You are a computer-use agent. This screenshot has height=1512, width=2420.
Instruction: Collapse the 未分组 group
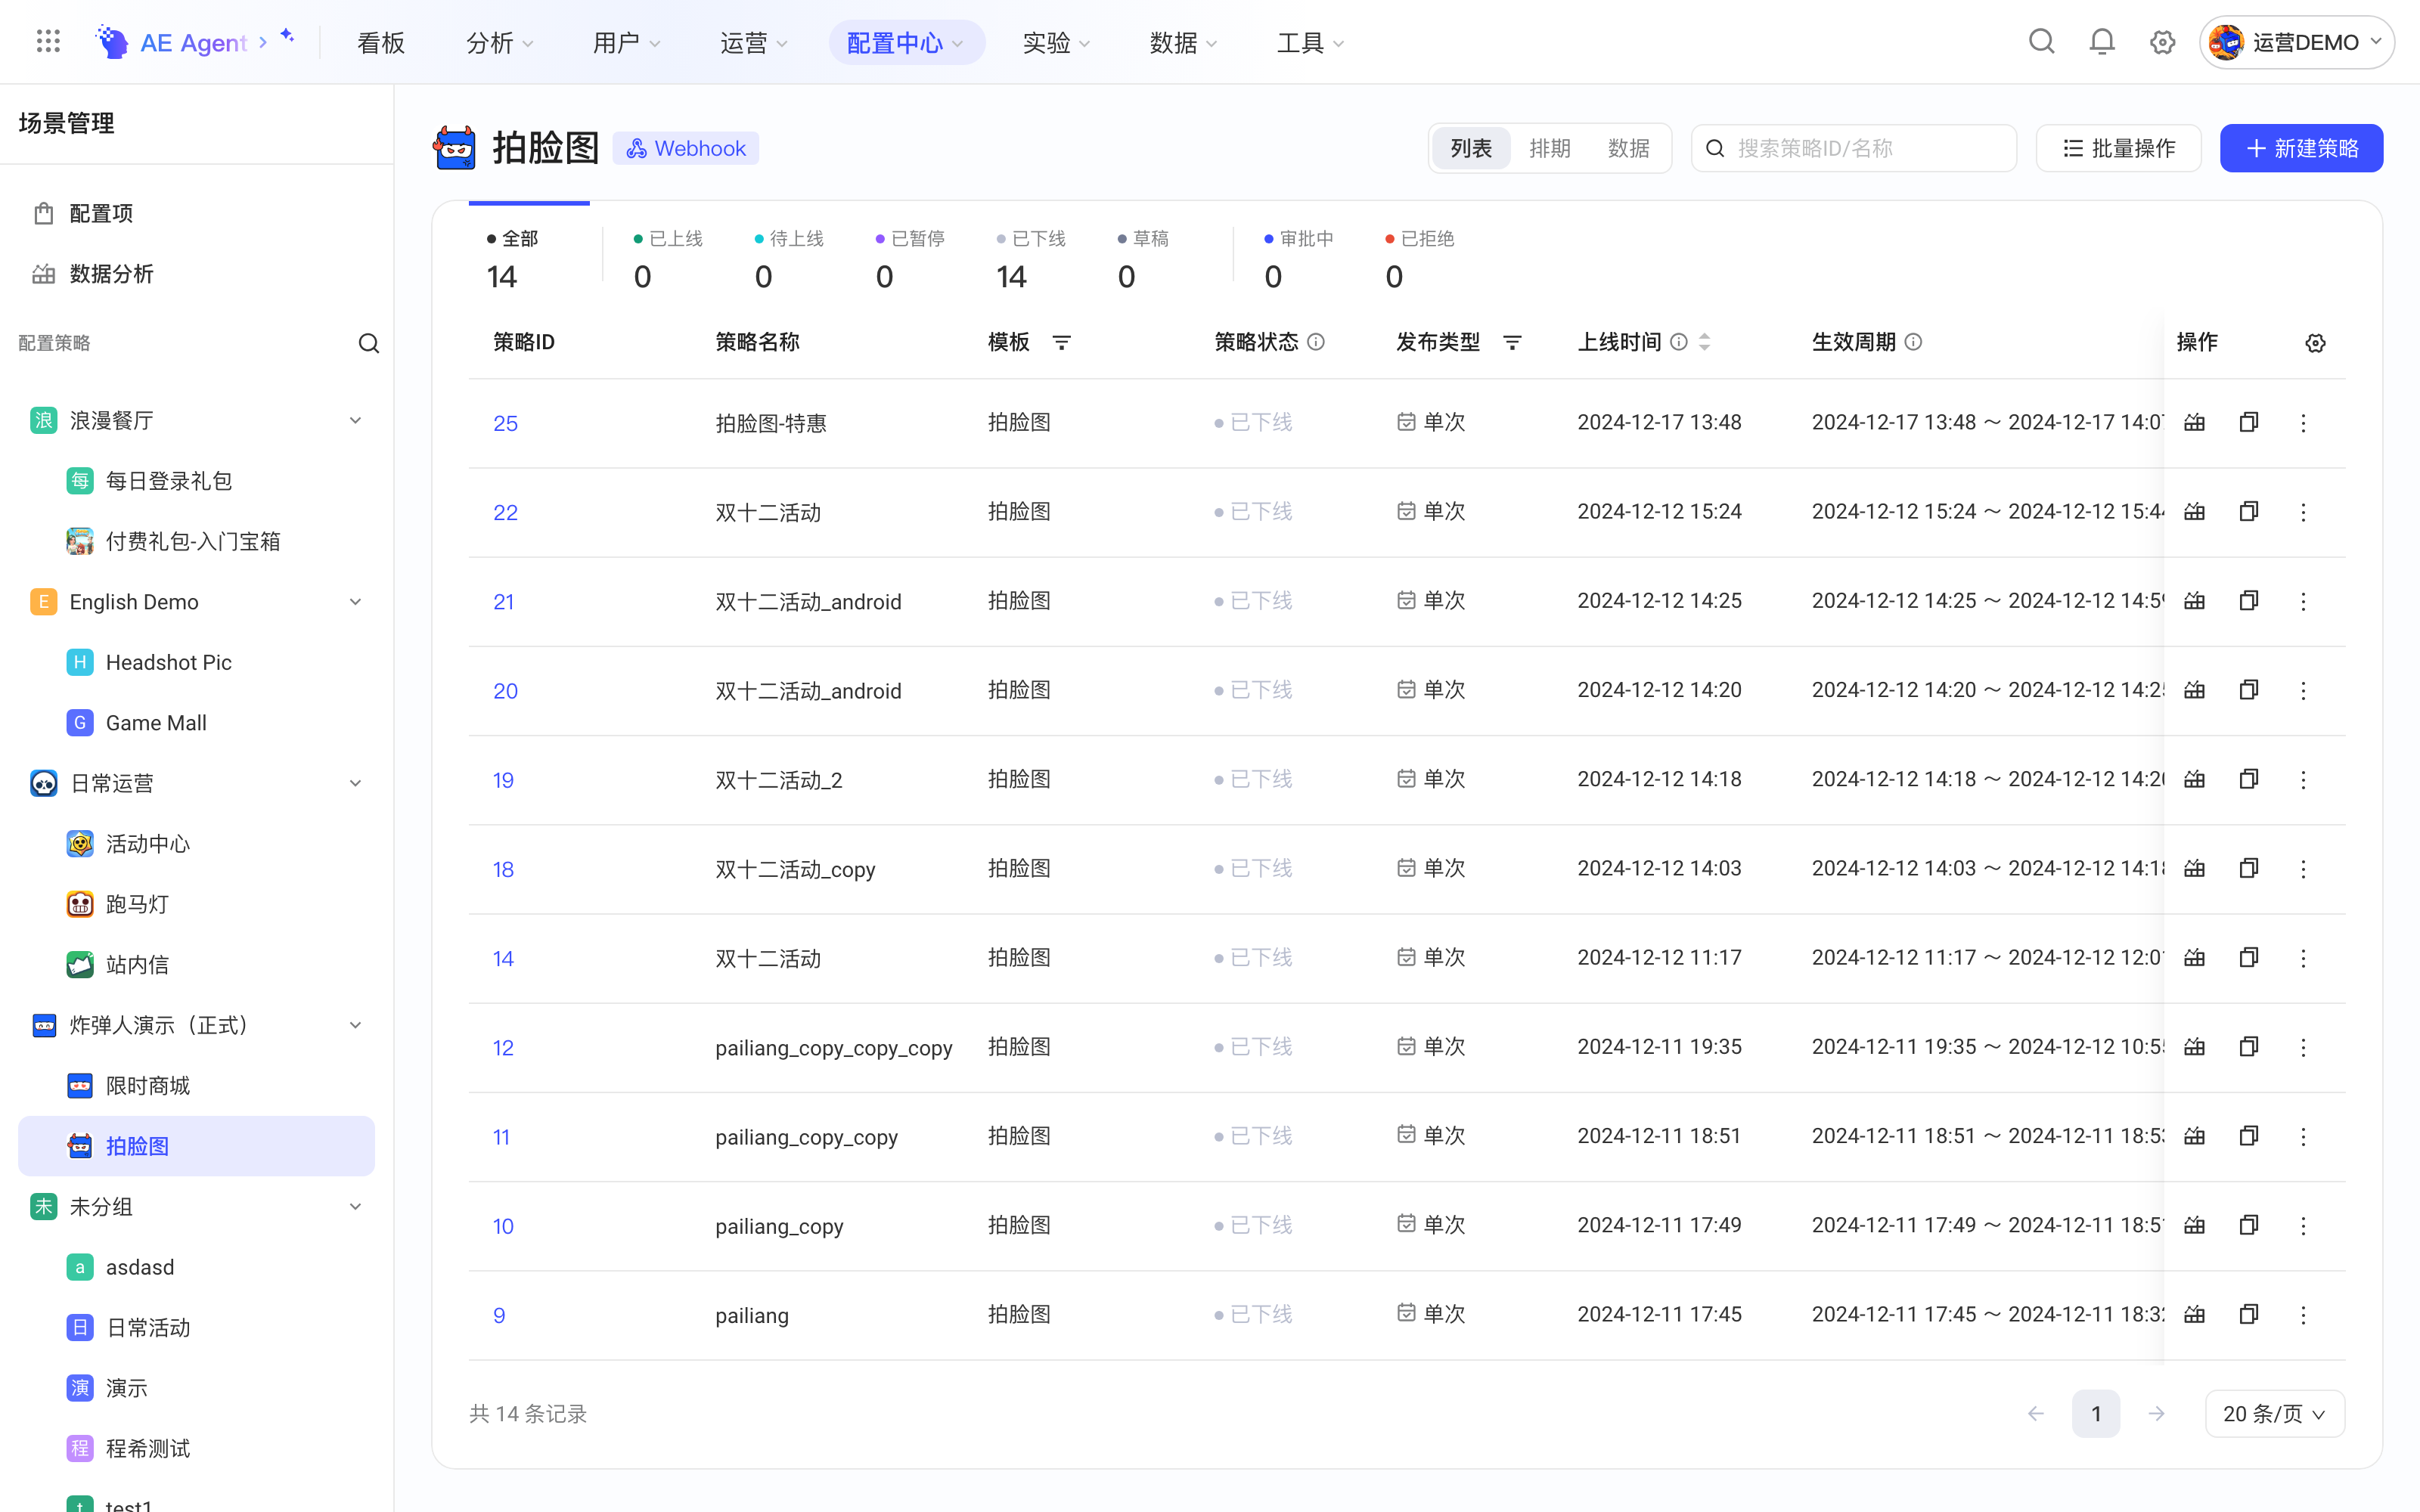[x=355, y=1206]
